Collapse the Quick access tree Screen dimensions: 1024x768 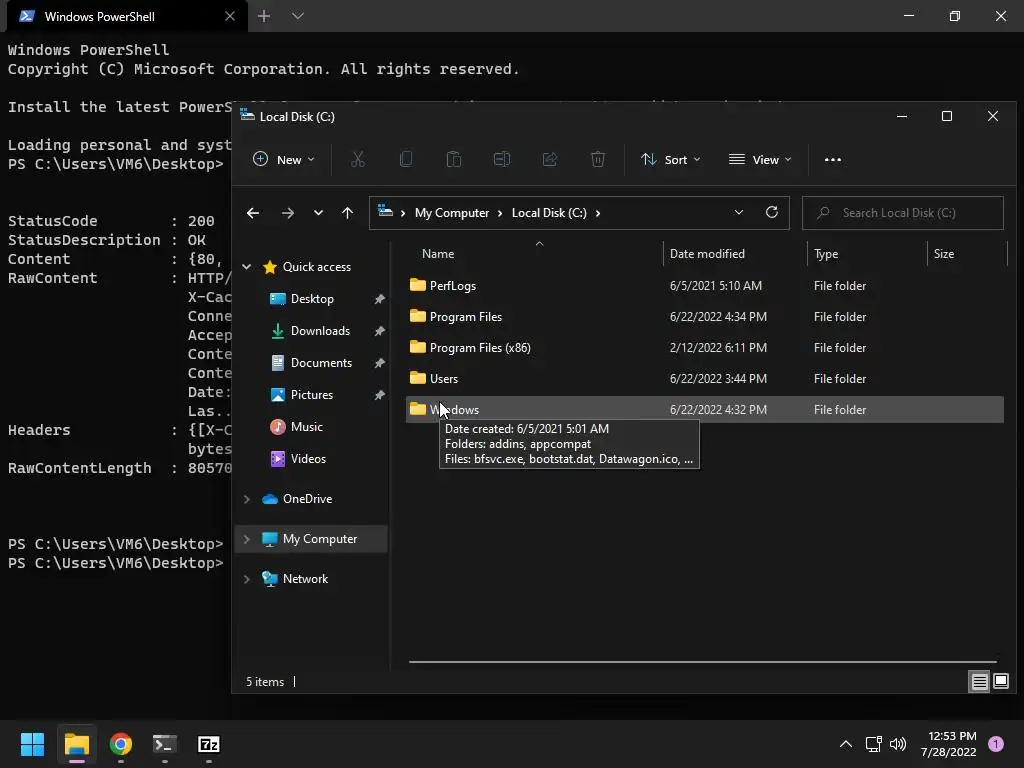tap(247, 266)
